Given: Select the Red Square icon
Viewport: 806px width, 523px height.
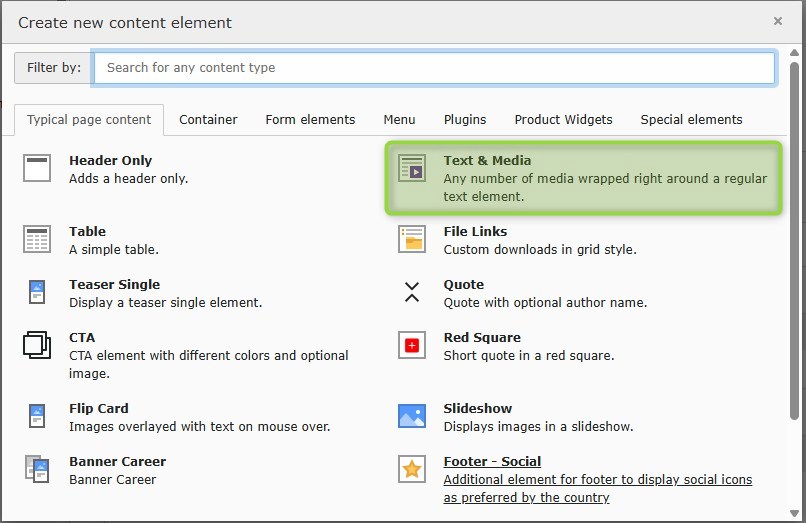Looking at the screenshot, I should [412, 346].
